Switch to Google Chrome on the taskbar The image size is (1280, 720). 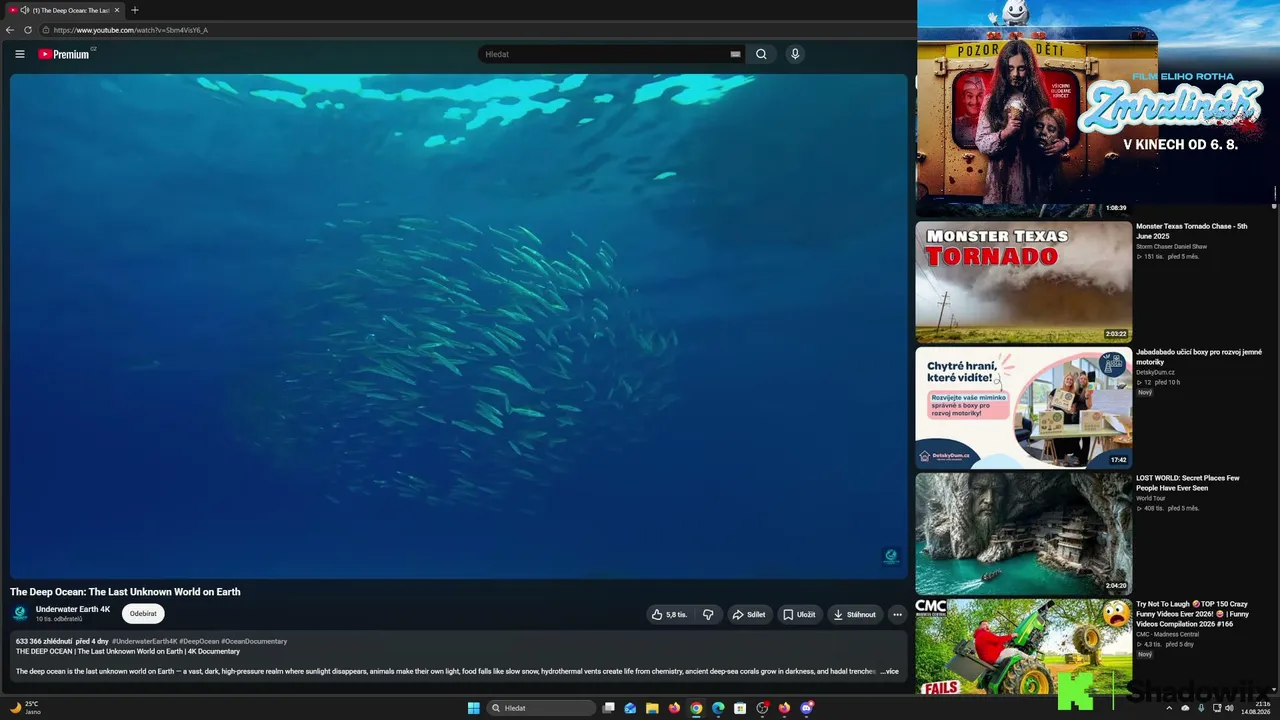point(696,708)
